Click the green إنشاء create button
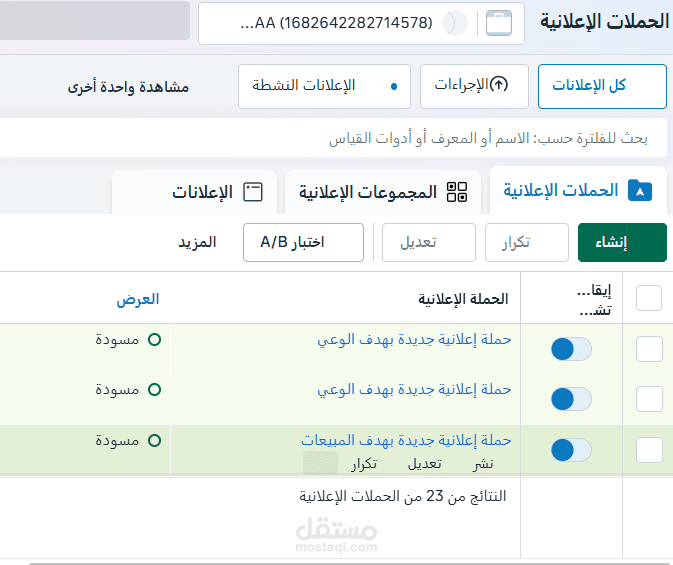This screenshot has width=673, height=565. tap(622, 242)
